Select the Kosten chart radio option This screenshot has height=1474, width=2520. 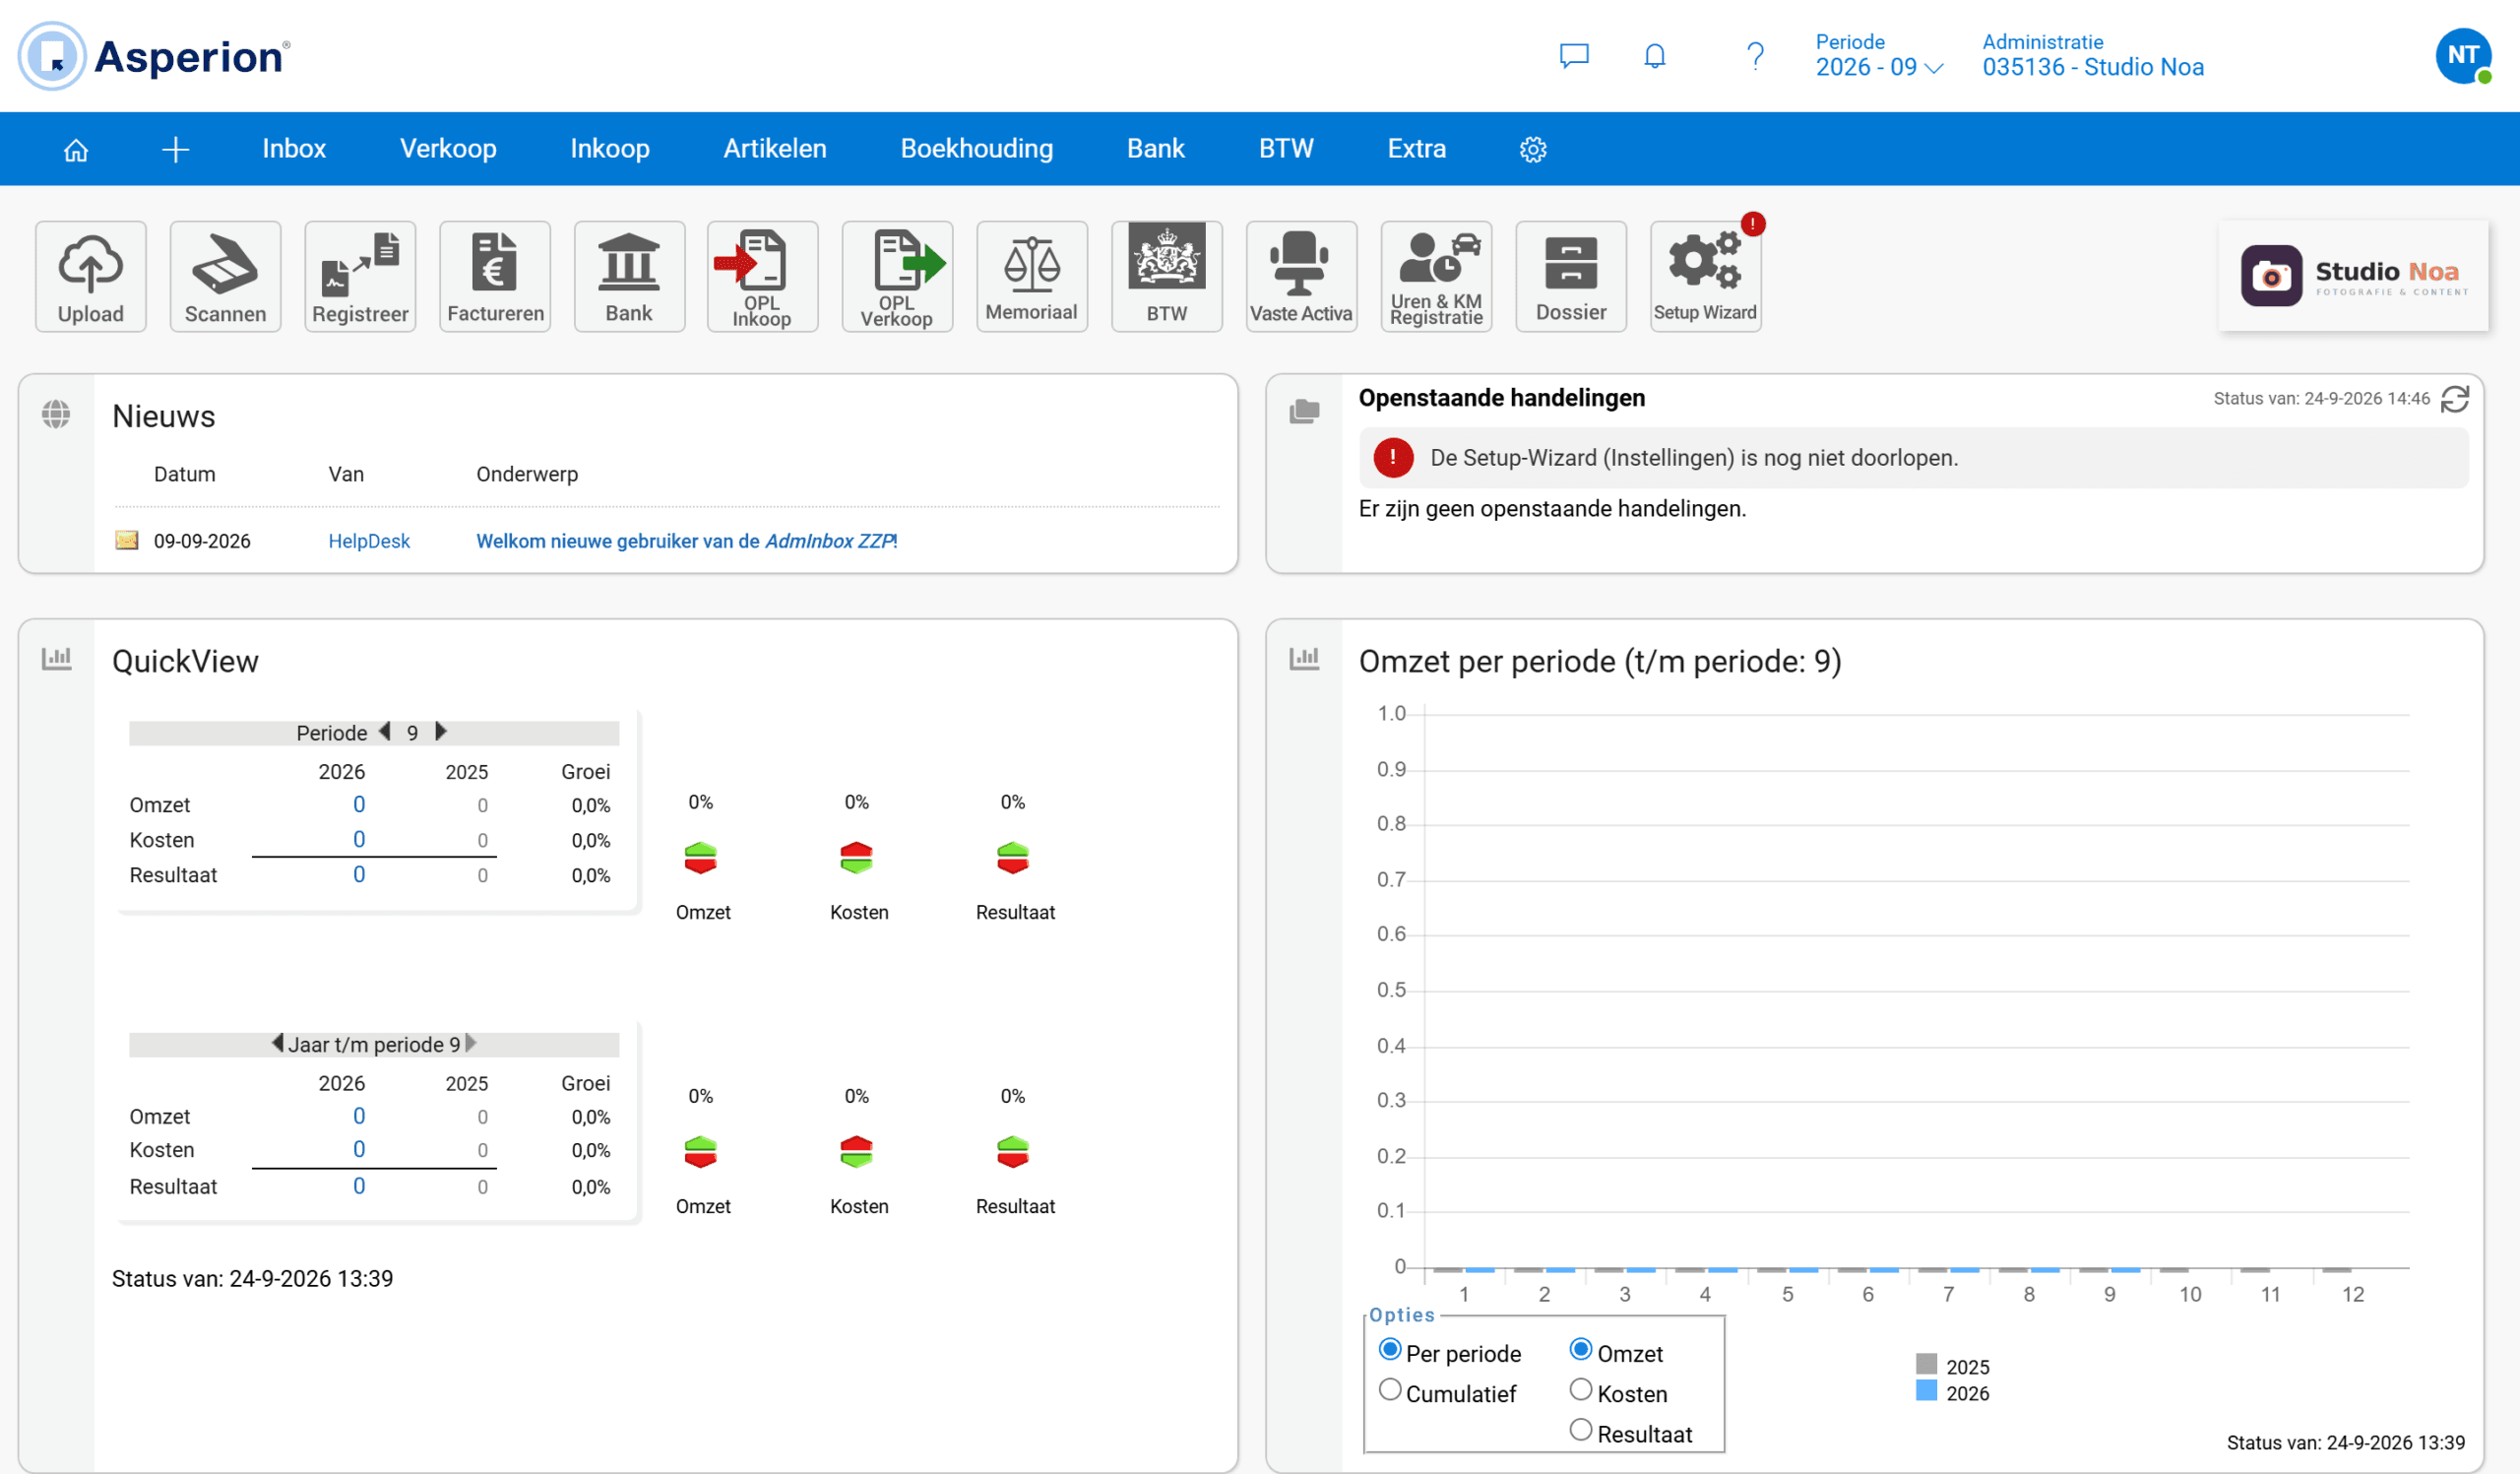point(1581,1390)
